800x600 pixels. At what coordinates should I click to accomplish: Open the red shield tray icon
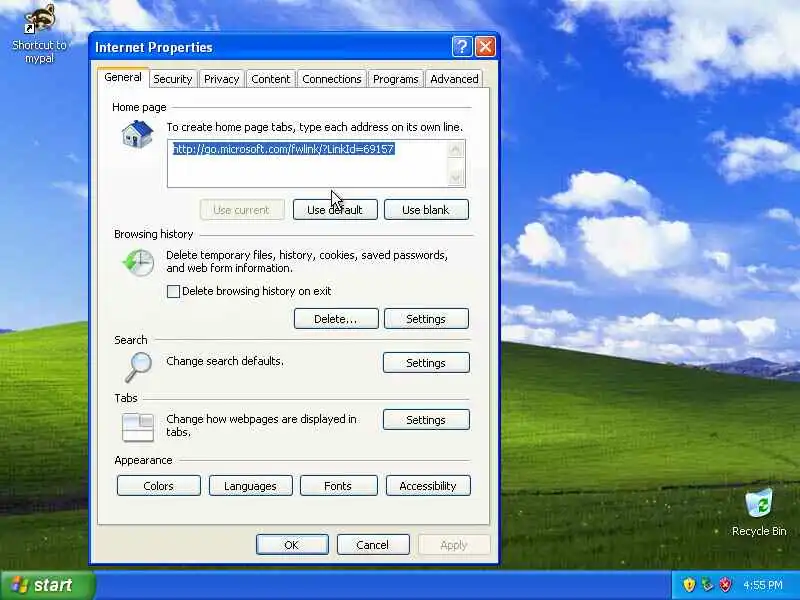click(x=725, y=585)
